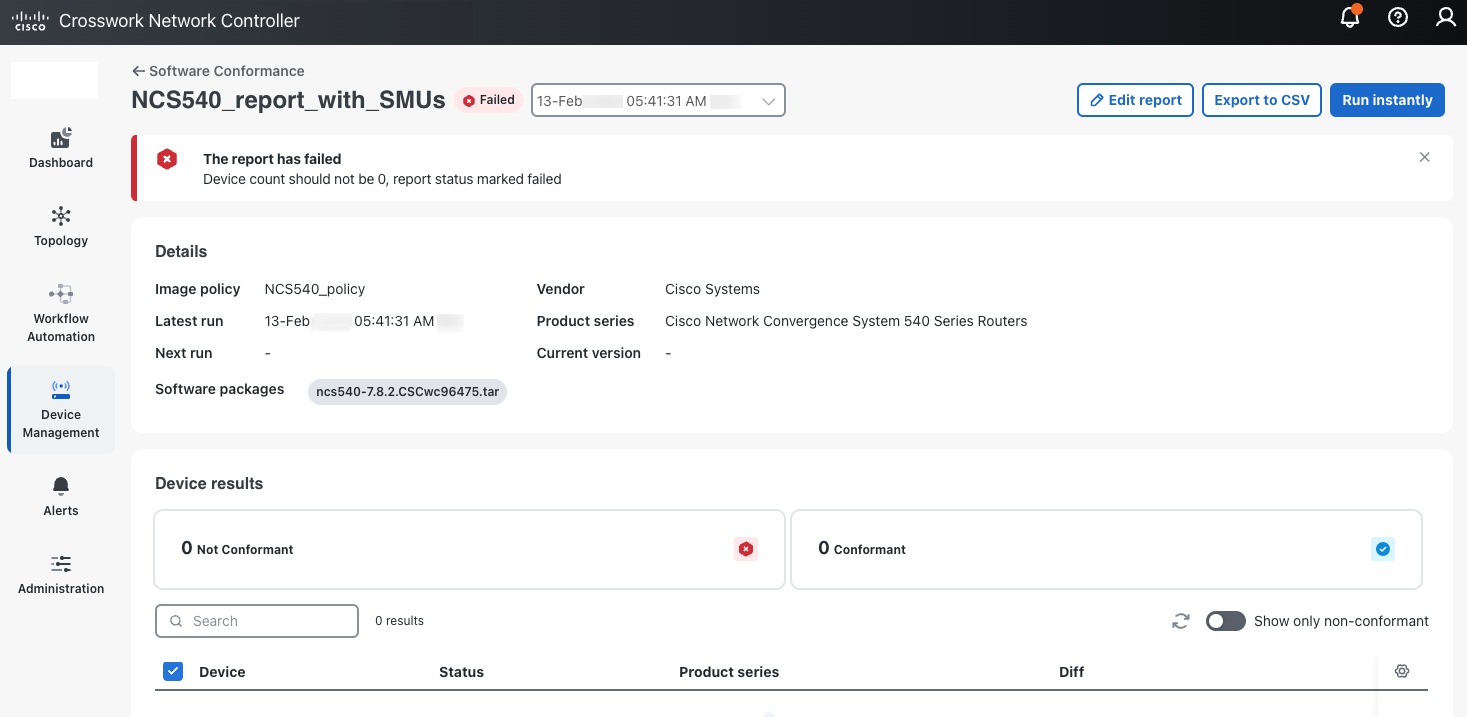This screenshot has height=717, width=1467.
Task: Go back to Software Conformance
Action: [217, 71]
